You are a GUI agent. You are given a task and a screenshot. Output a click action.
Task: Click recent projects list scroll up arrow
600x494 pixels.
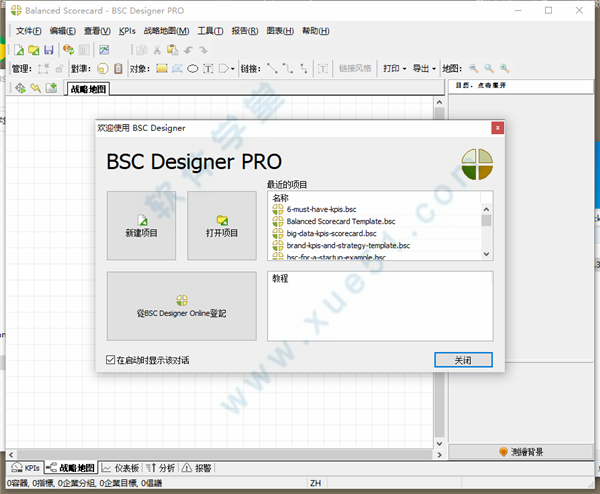[x=486, y=209]
